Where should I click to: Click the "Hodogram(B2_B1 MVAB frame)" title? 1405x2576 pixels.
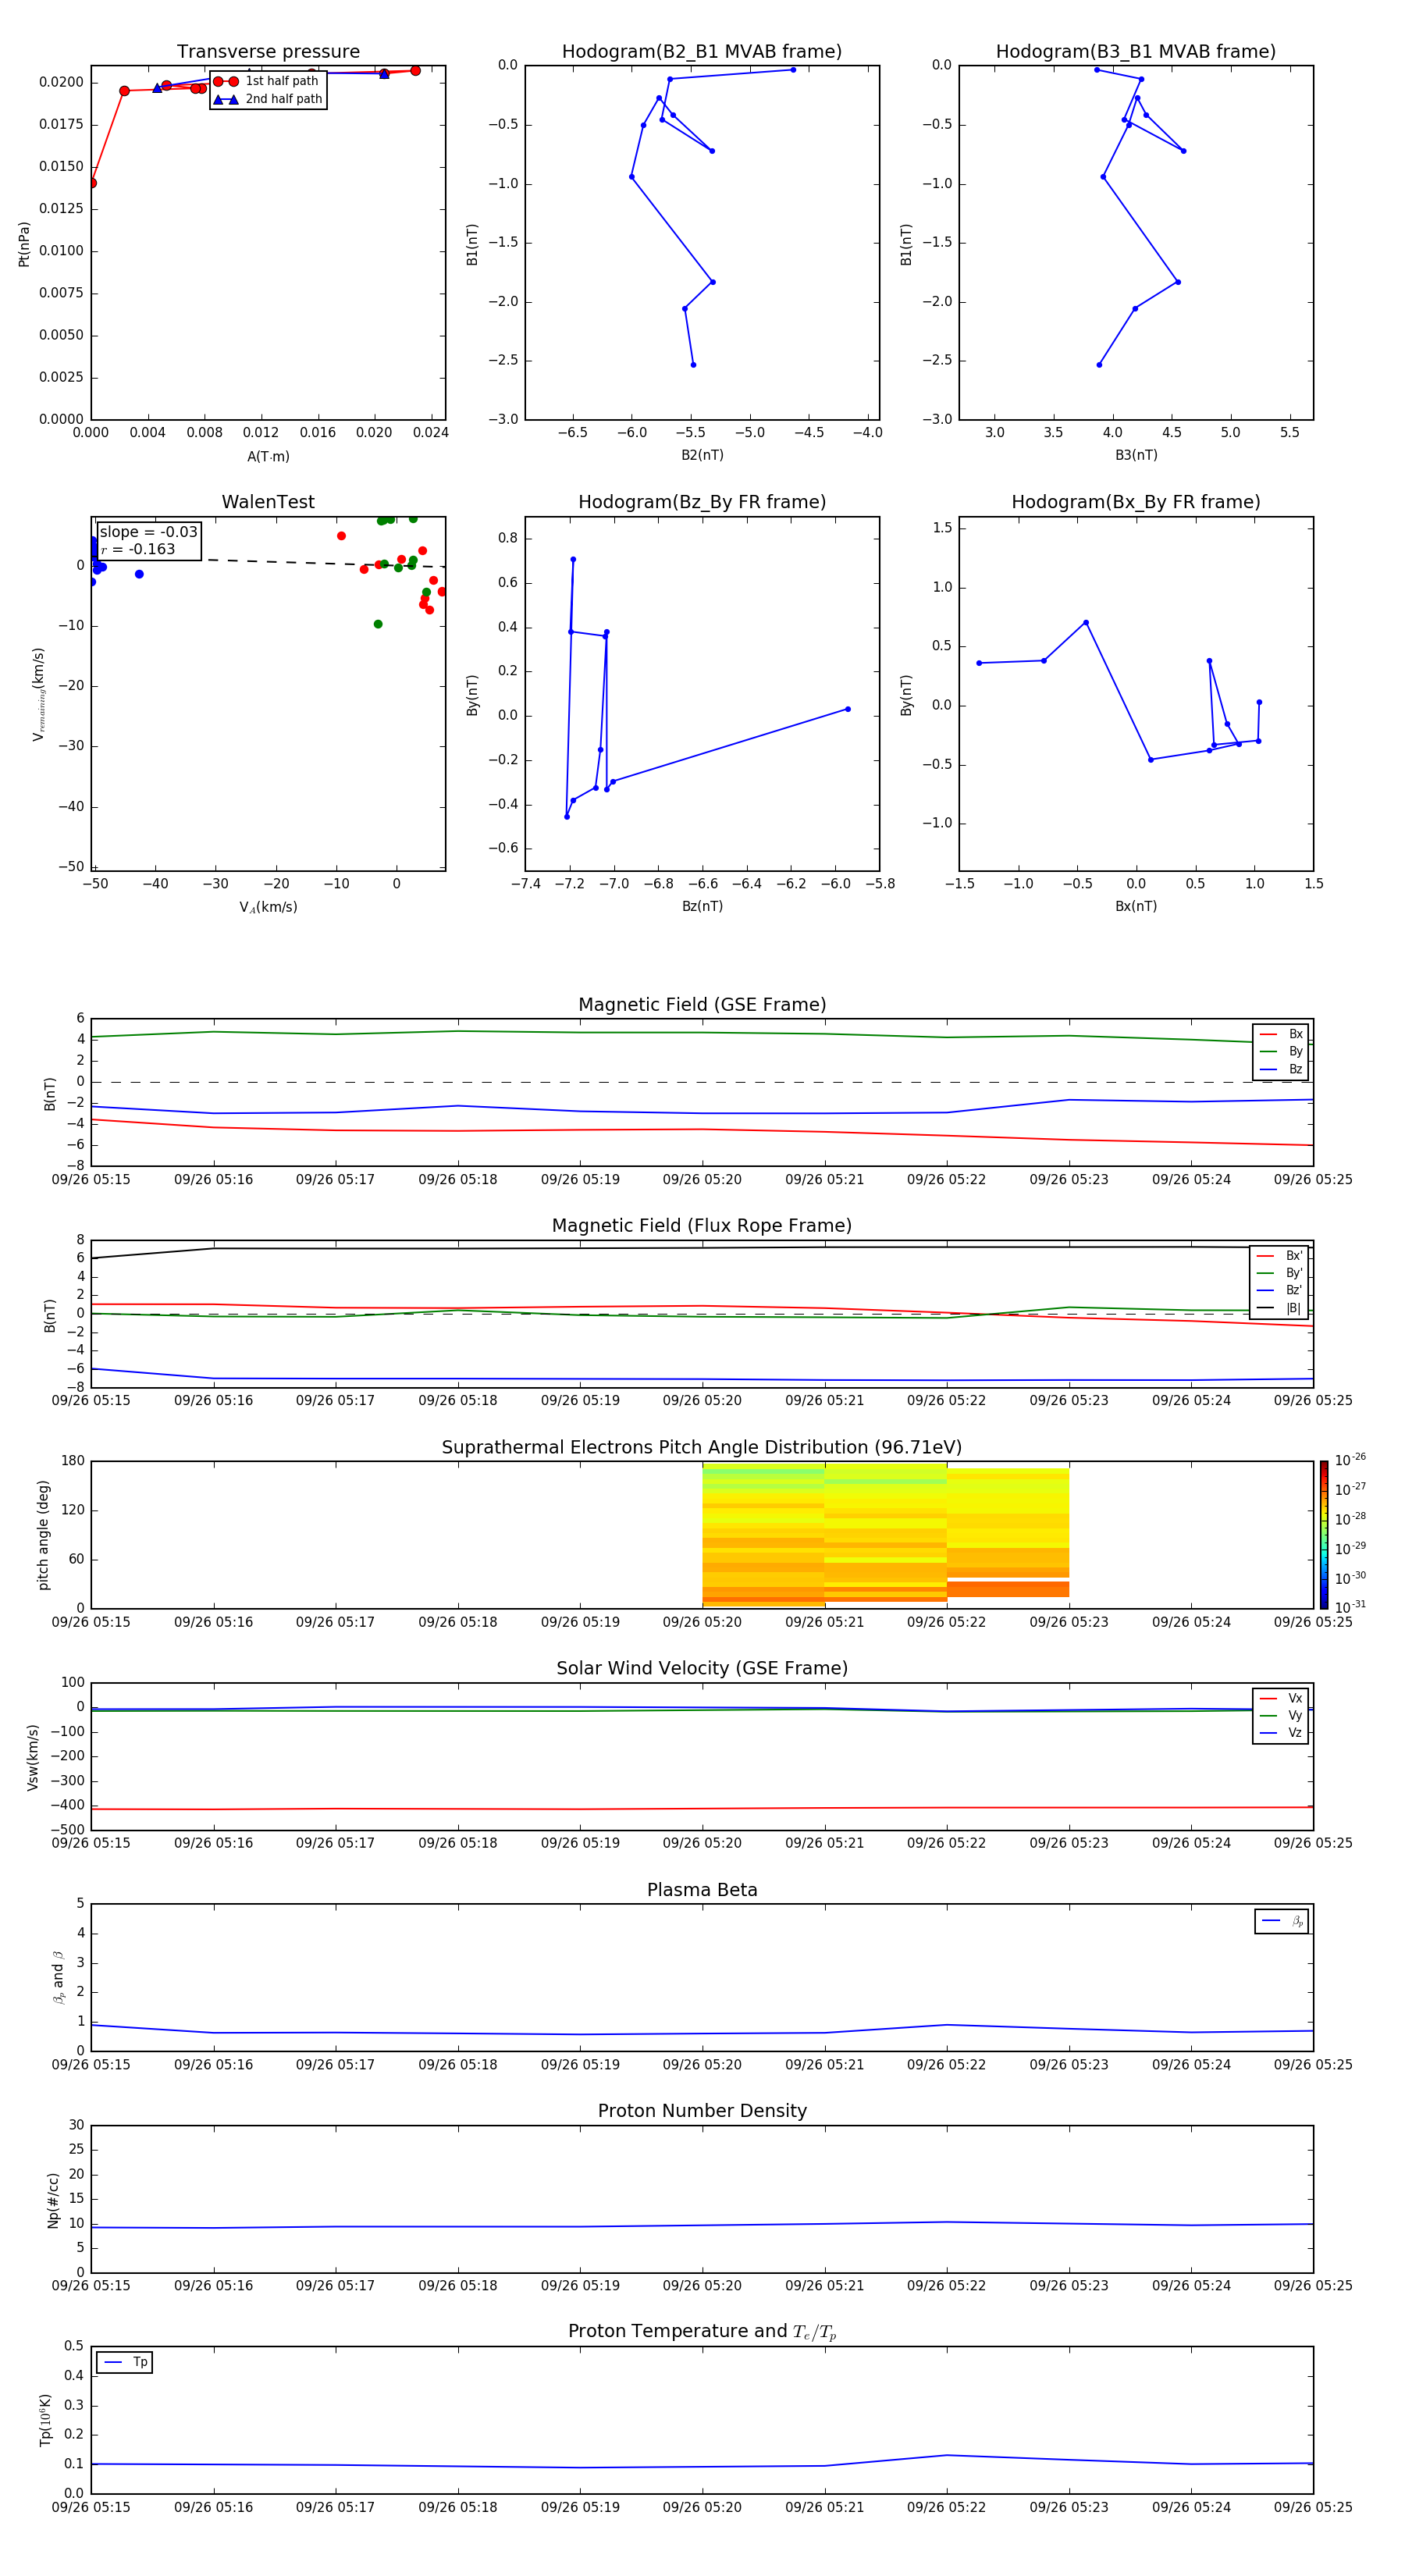tap(702, 51)
